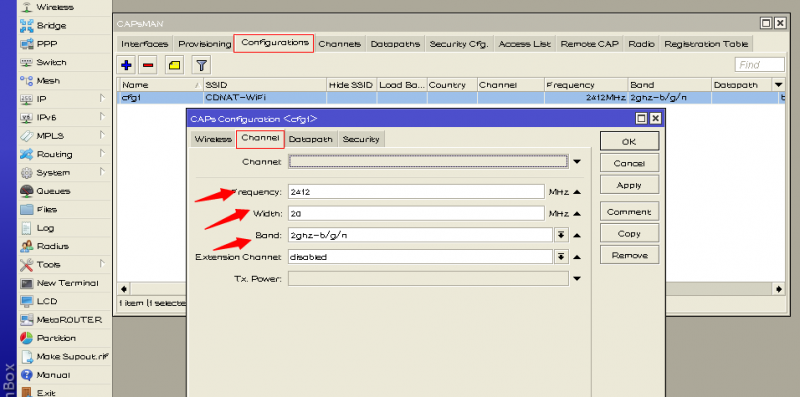Open the Registration Table tab
The image size is (800, 397).
click(x=706, y=44)
